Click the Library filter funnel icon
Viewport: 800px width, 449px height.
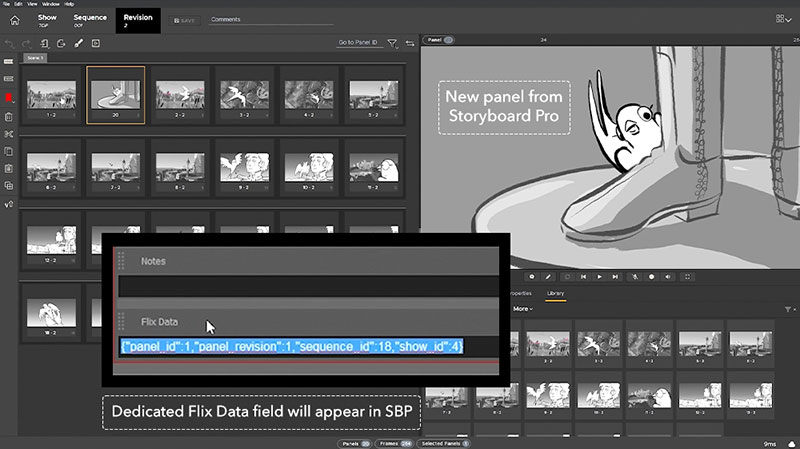788,310
